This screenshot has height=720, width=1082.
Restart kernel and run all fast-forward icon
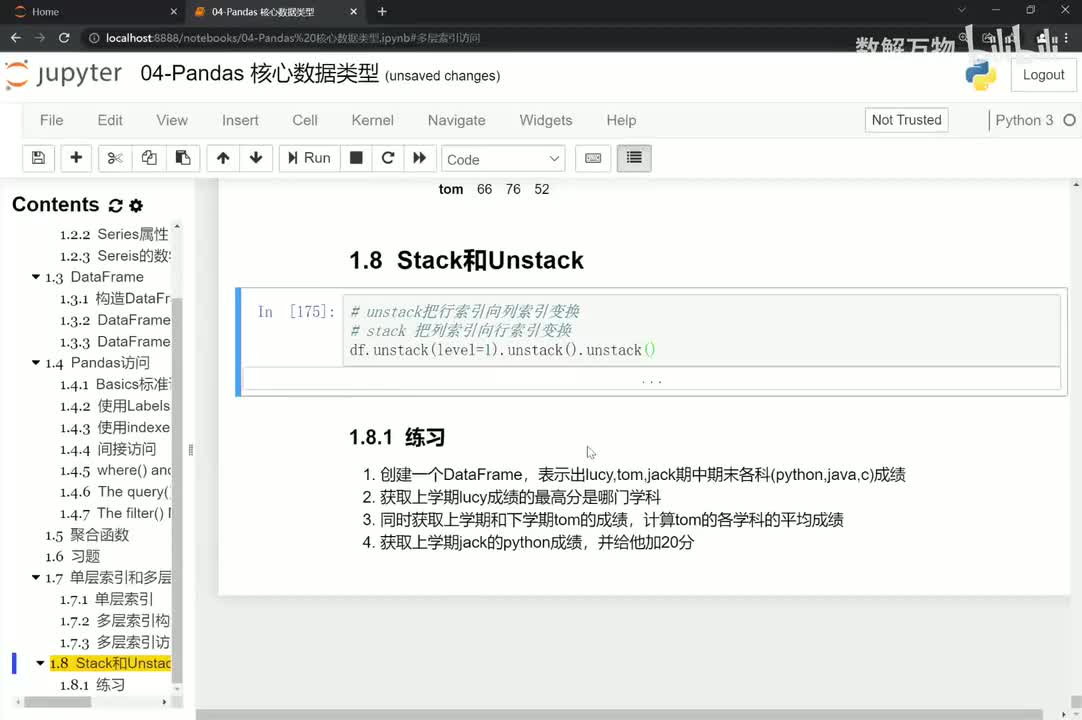coord(420,158)
